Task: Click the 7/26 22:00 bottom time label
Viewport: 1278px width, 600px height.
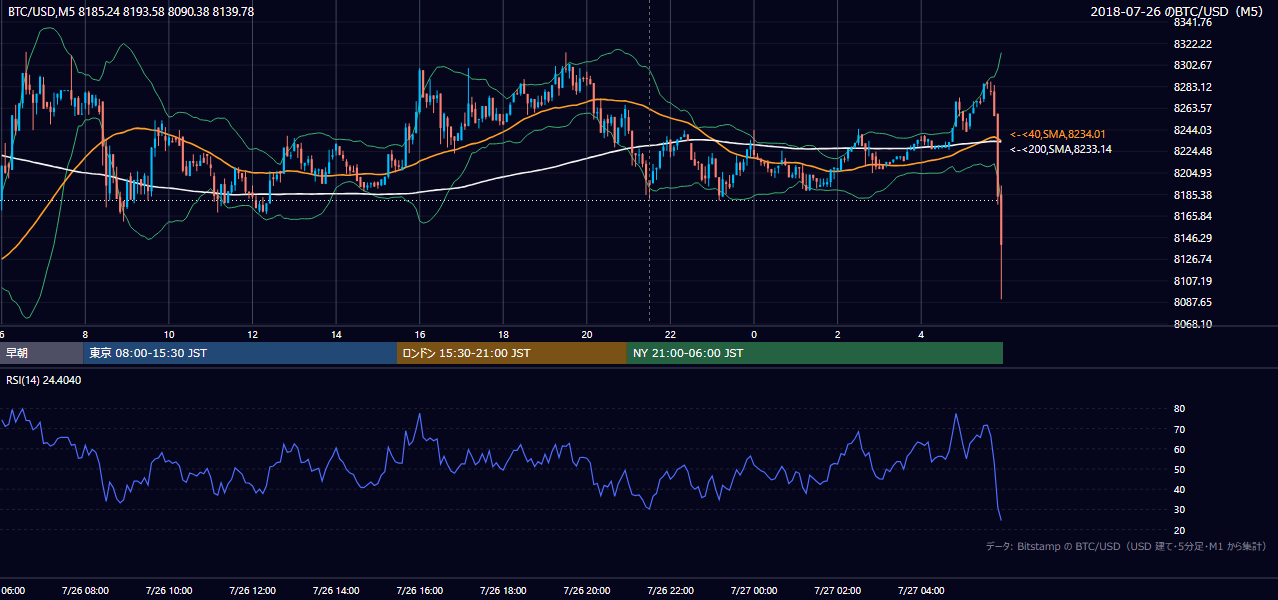Action: [x=670, y=591]
